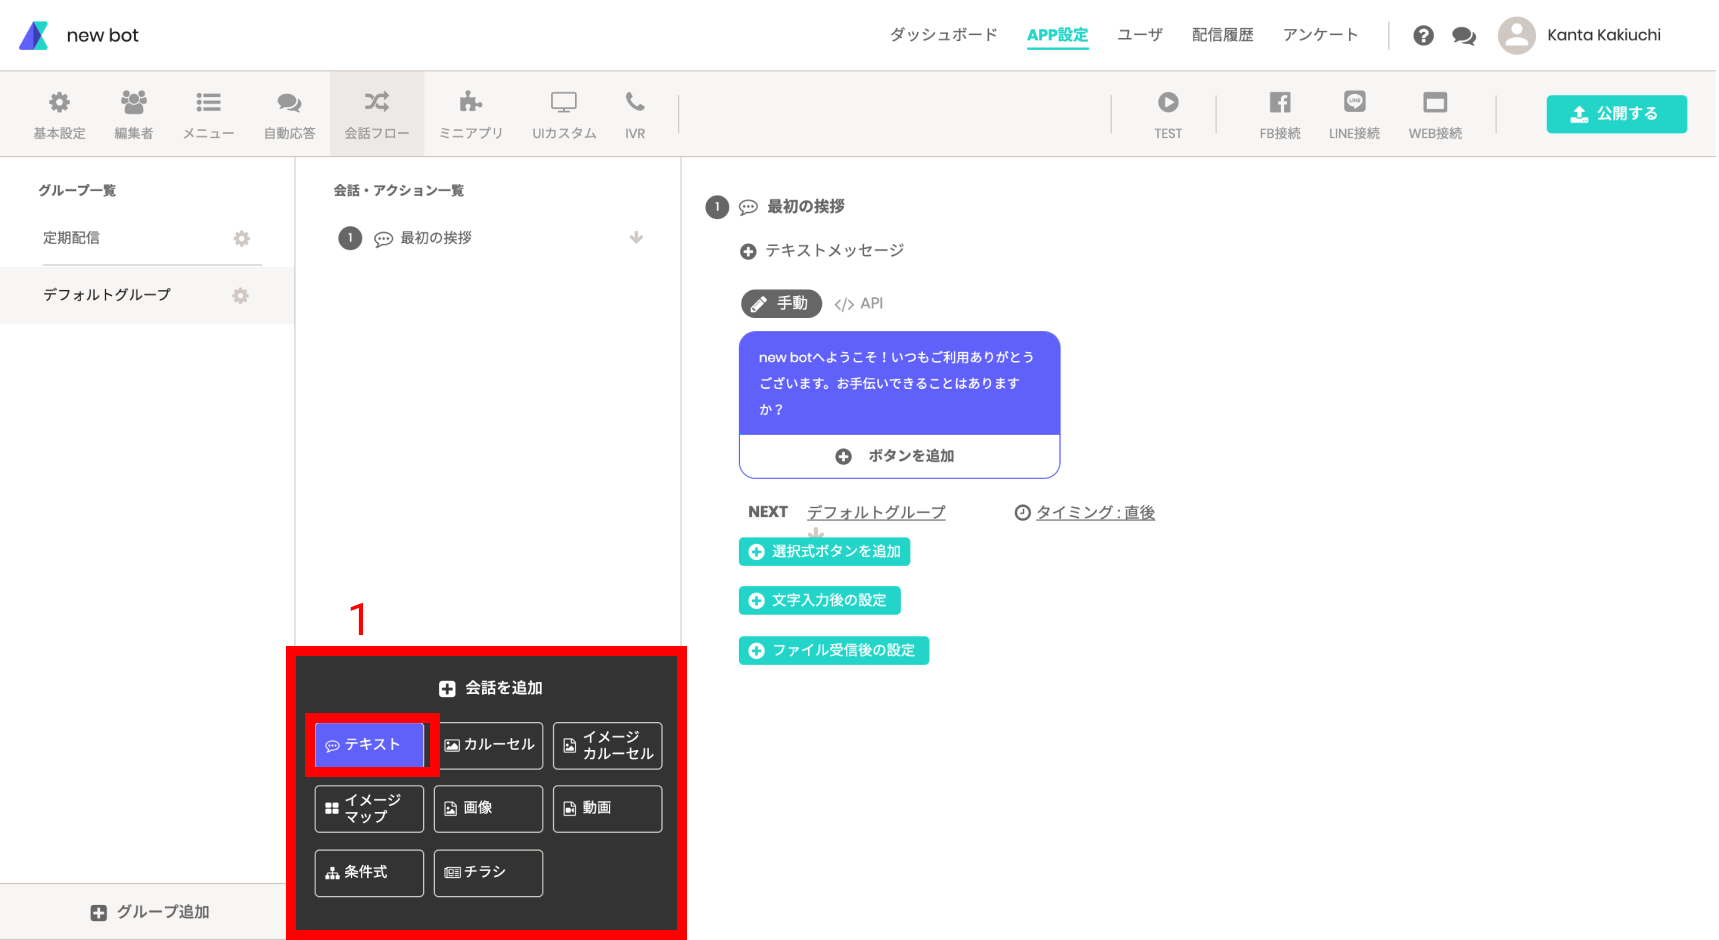Click ファイル受信後の設定 button
This screenshot has width=1719, height=940.
(x=834, y=650)
